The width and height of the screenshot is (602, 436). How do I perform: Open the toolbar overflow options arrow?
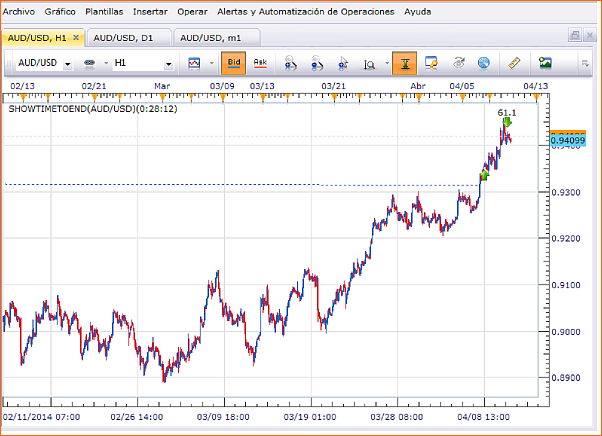pos(585,63)
